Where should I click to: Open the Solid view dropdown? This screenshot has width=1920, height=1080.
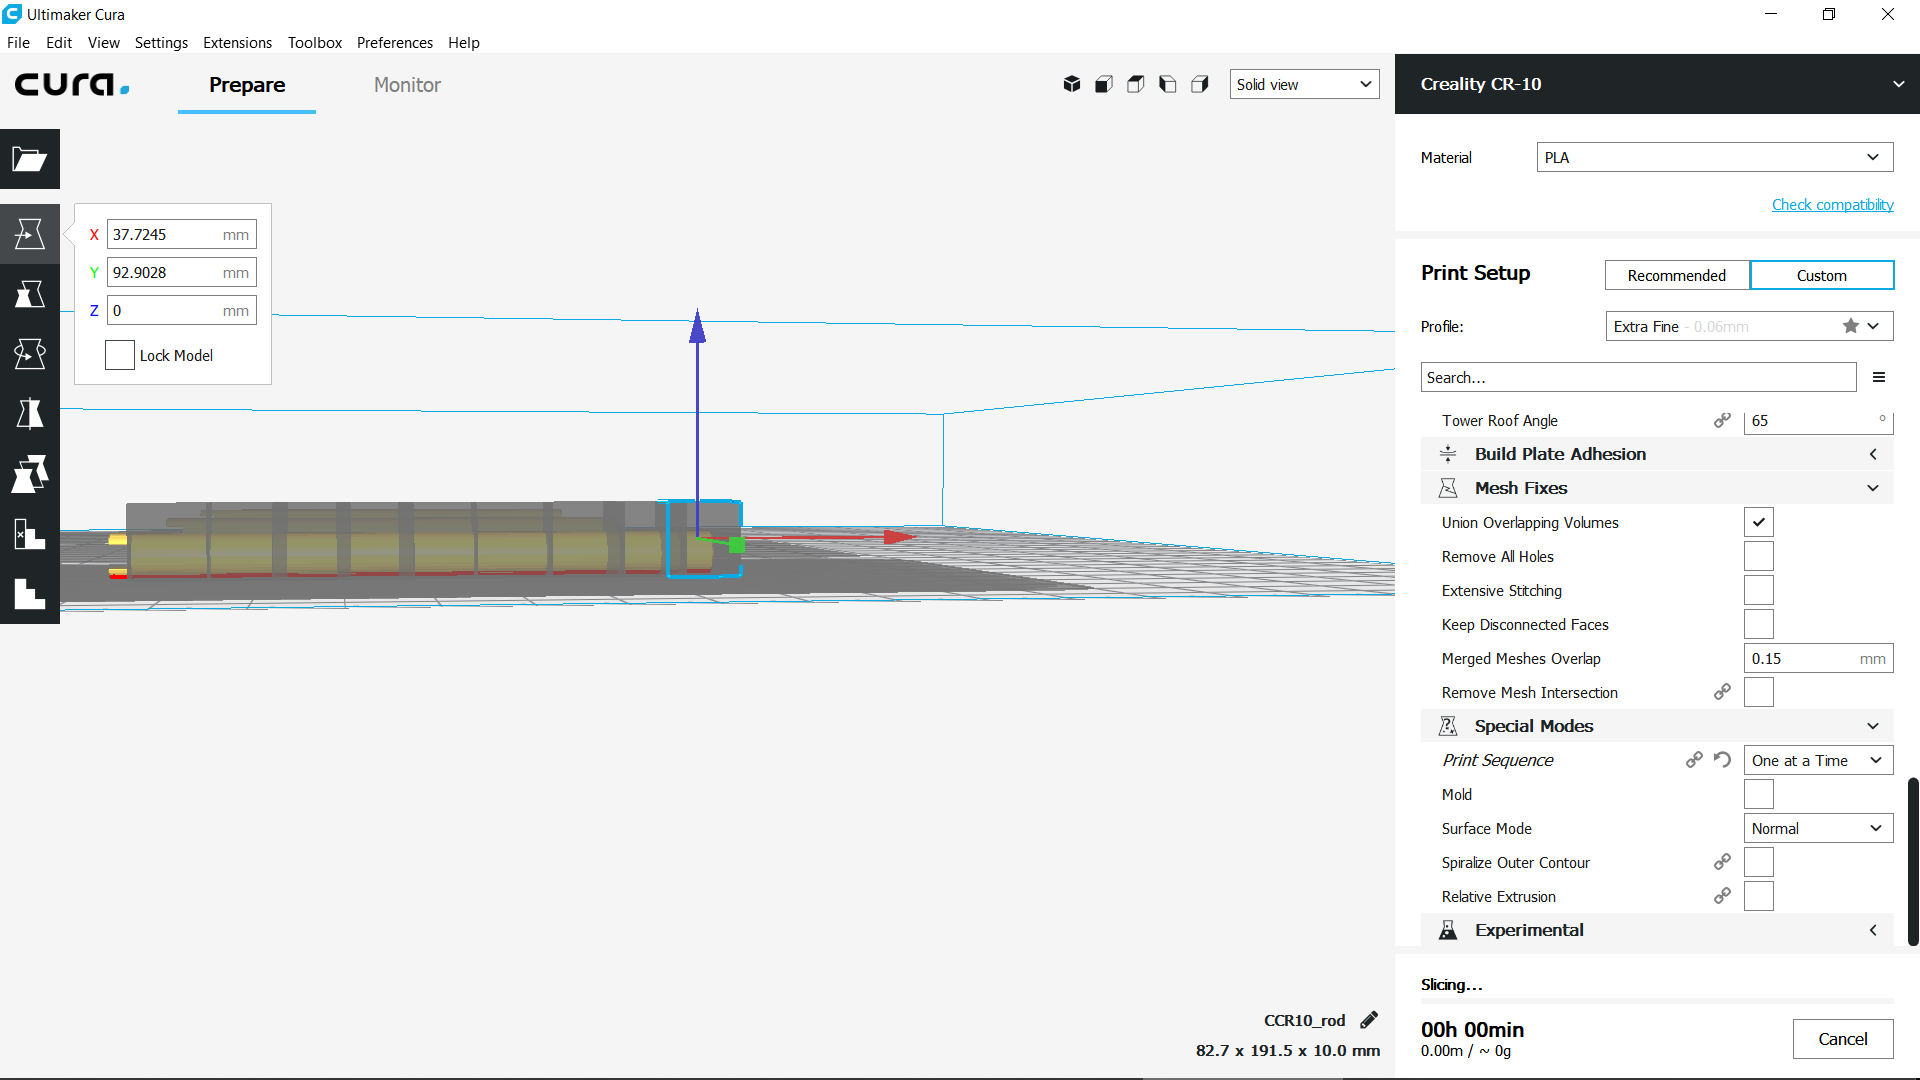1304,84
